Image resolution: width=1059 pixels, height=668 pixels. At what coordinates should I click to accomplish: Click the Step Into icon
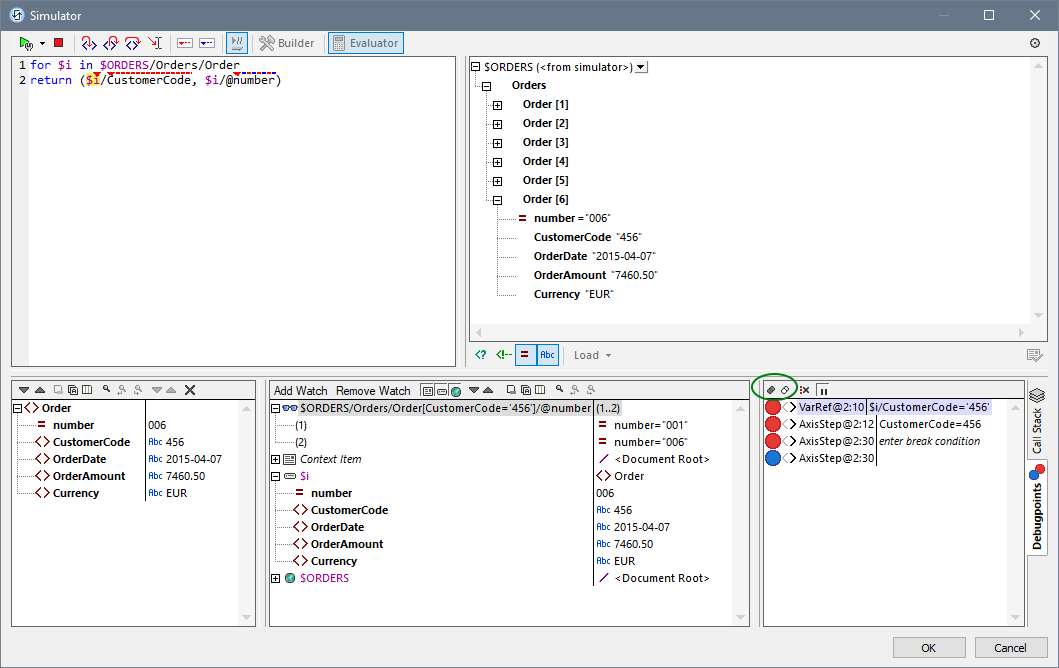(x=88, y=43)
